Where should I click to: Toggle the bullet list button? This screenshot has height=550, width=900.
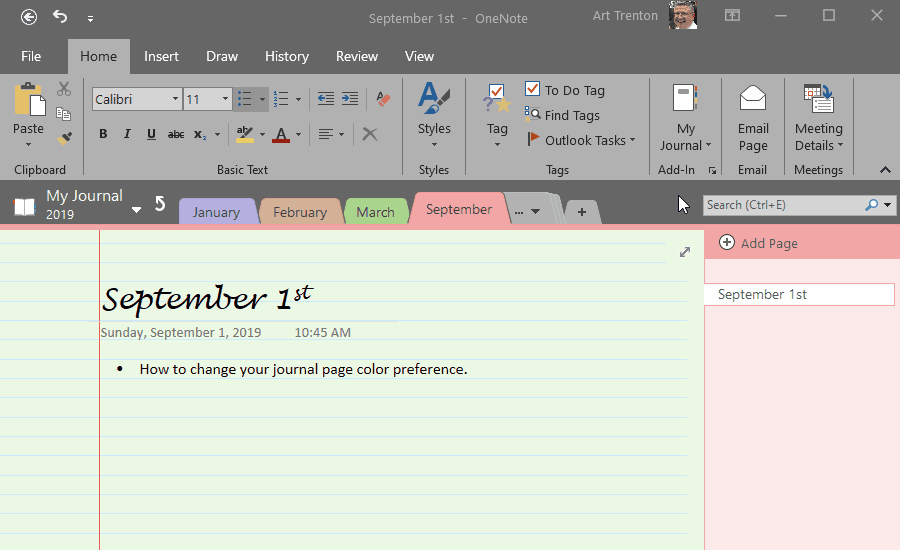point(245,99)
